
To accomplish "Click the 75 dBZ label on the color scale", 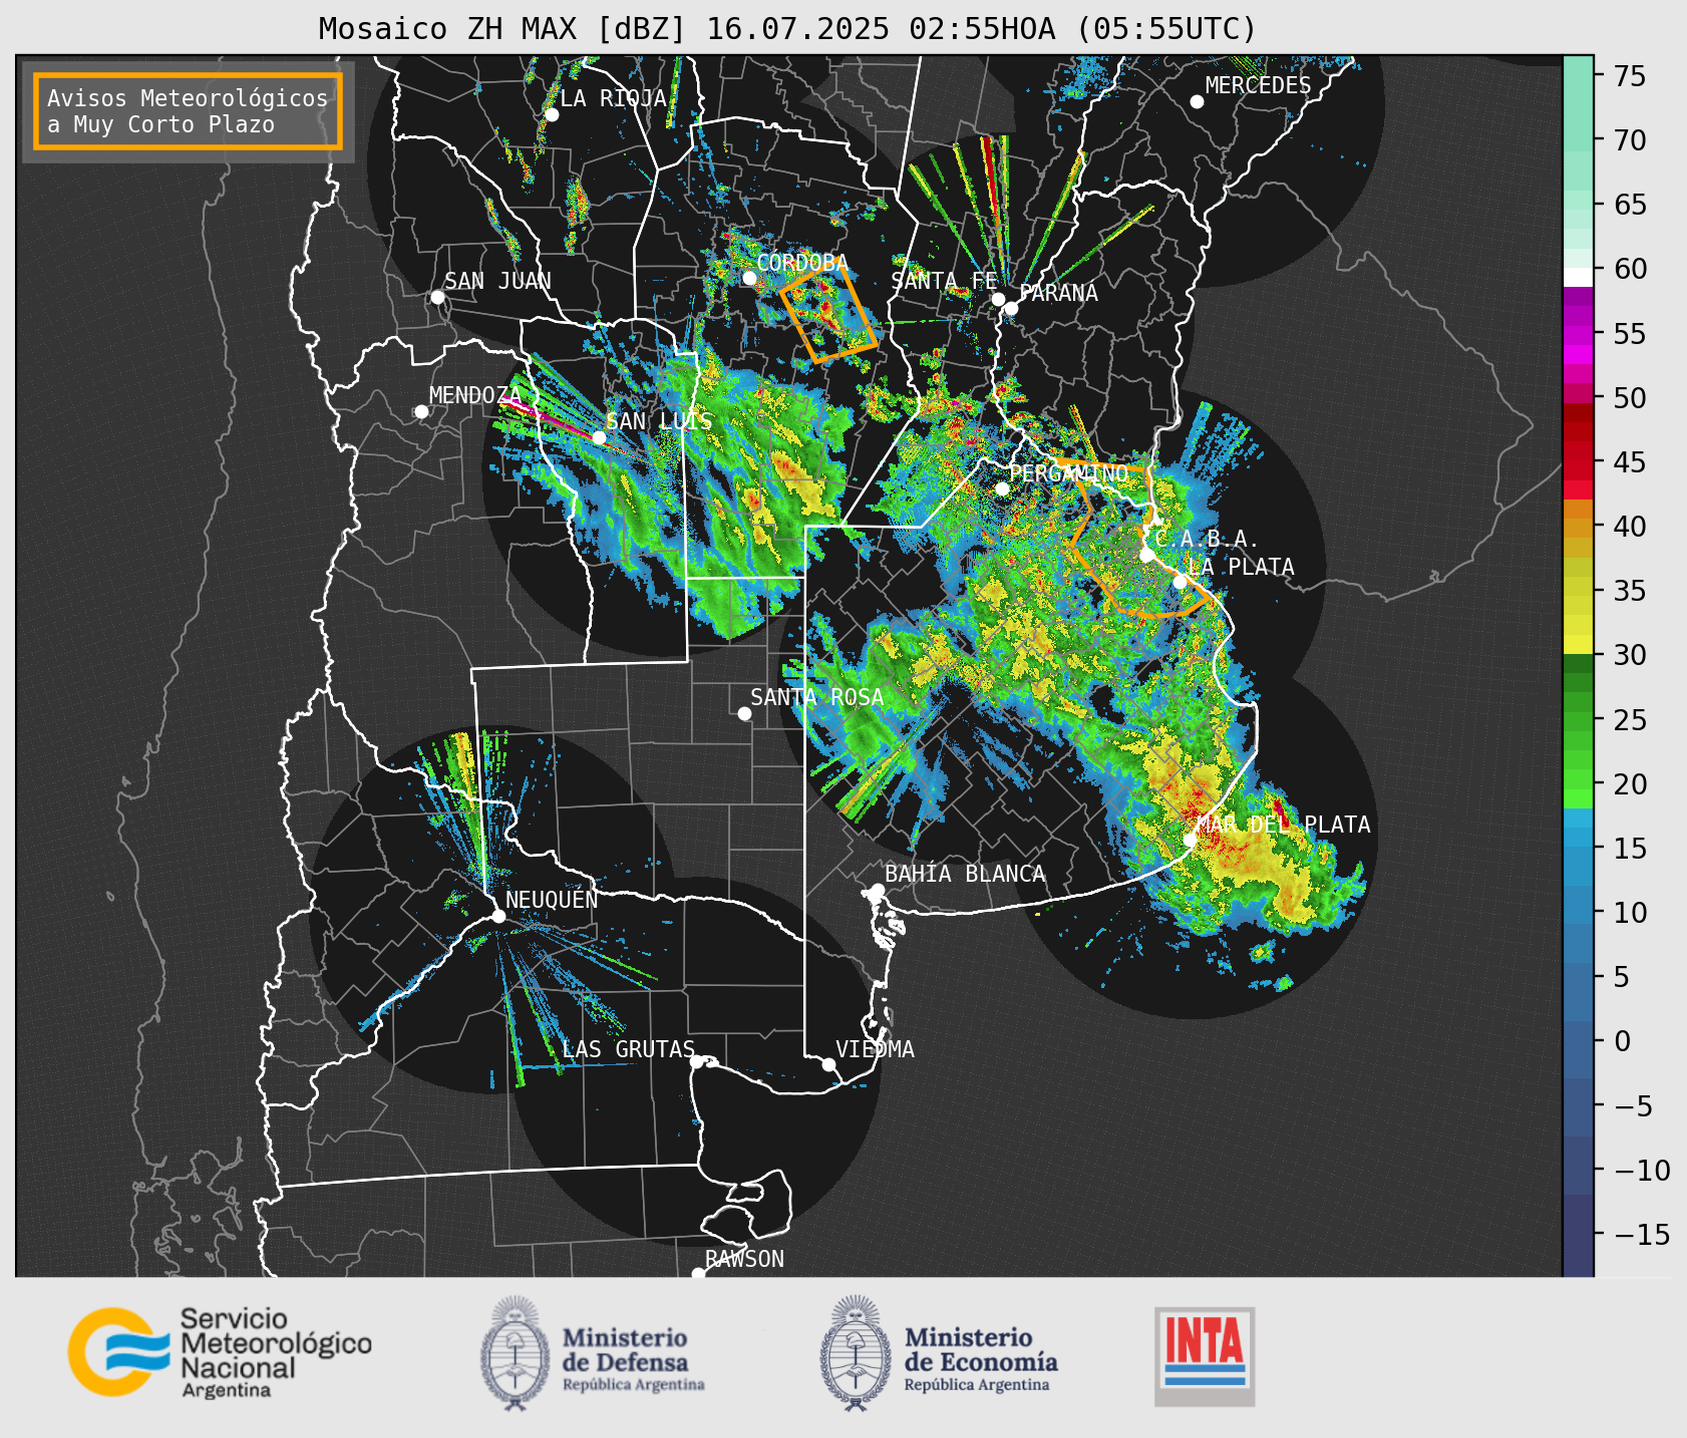I will [1628, 76].
